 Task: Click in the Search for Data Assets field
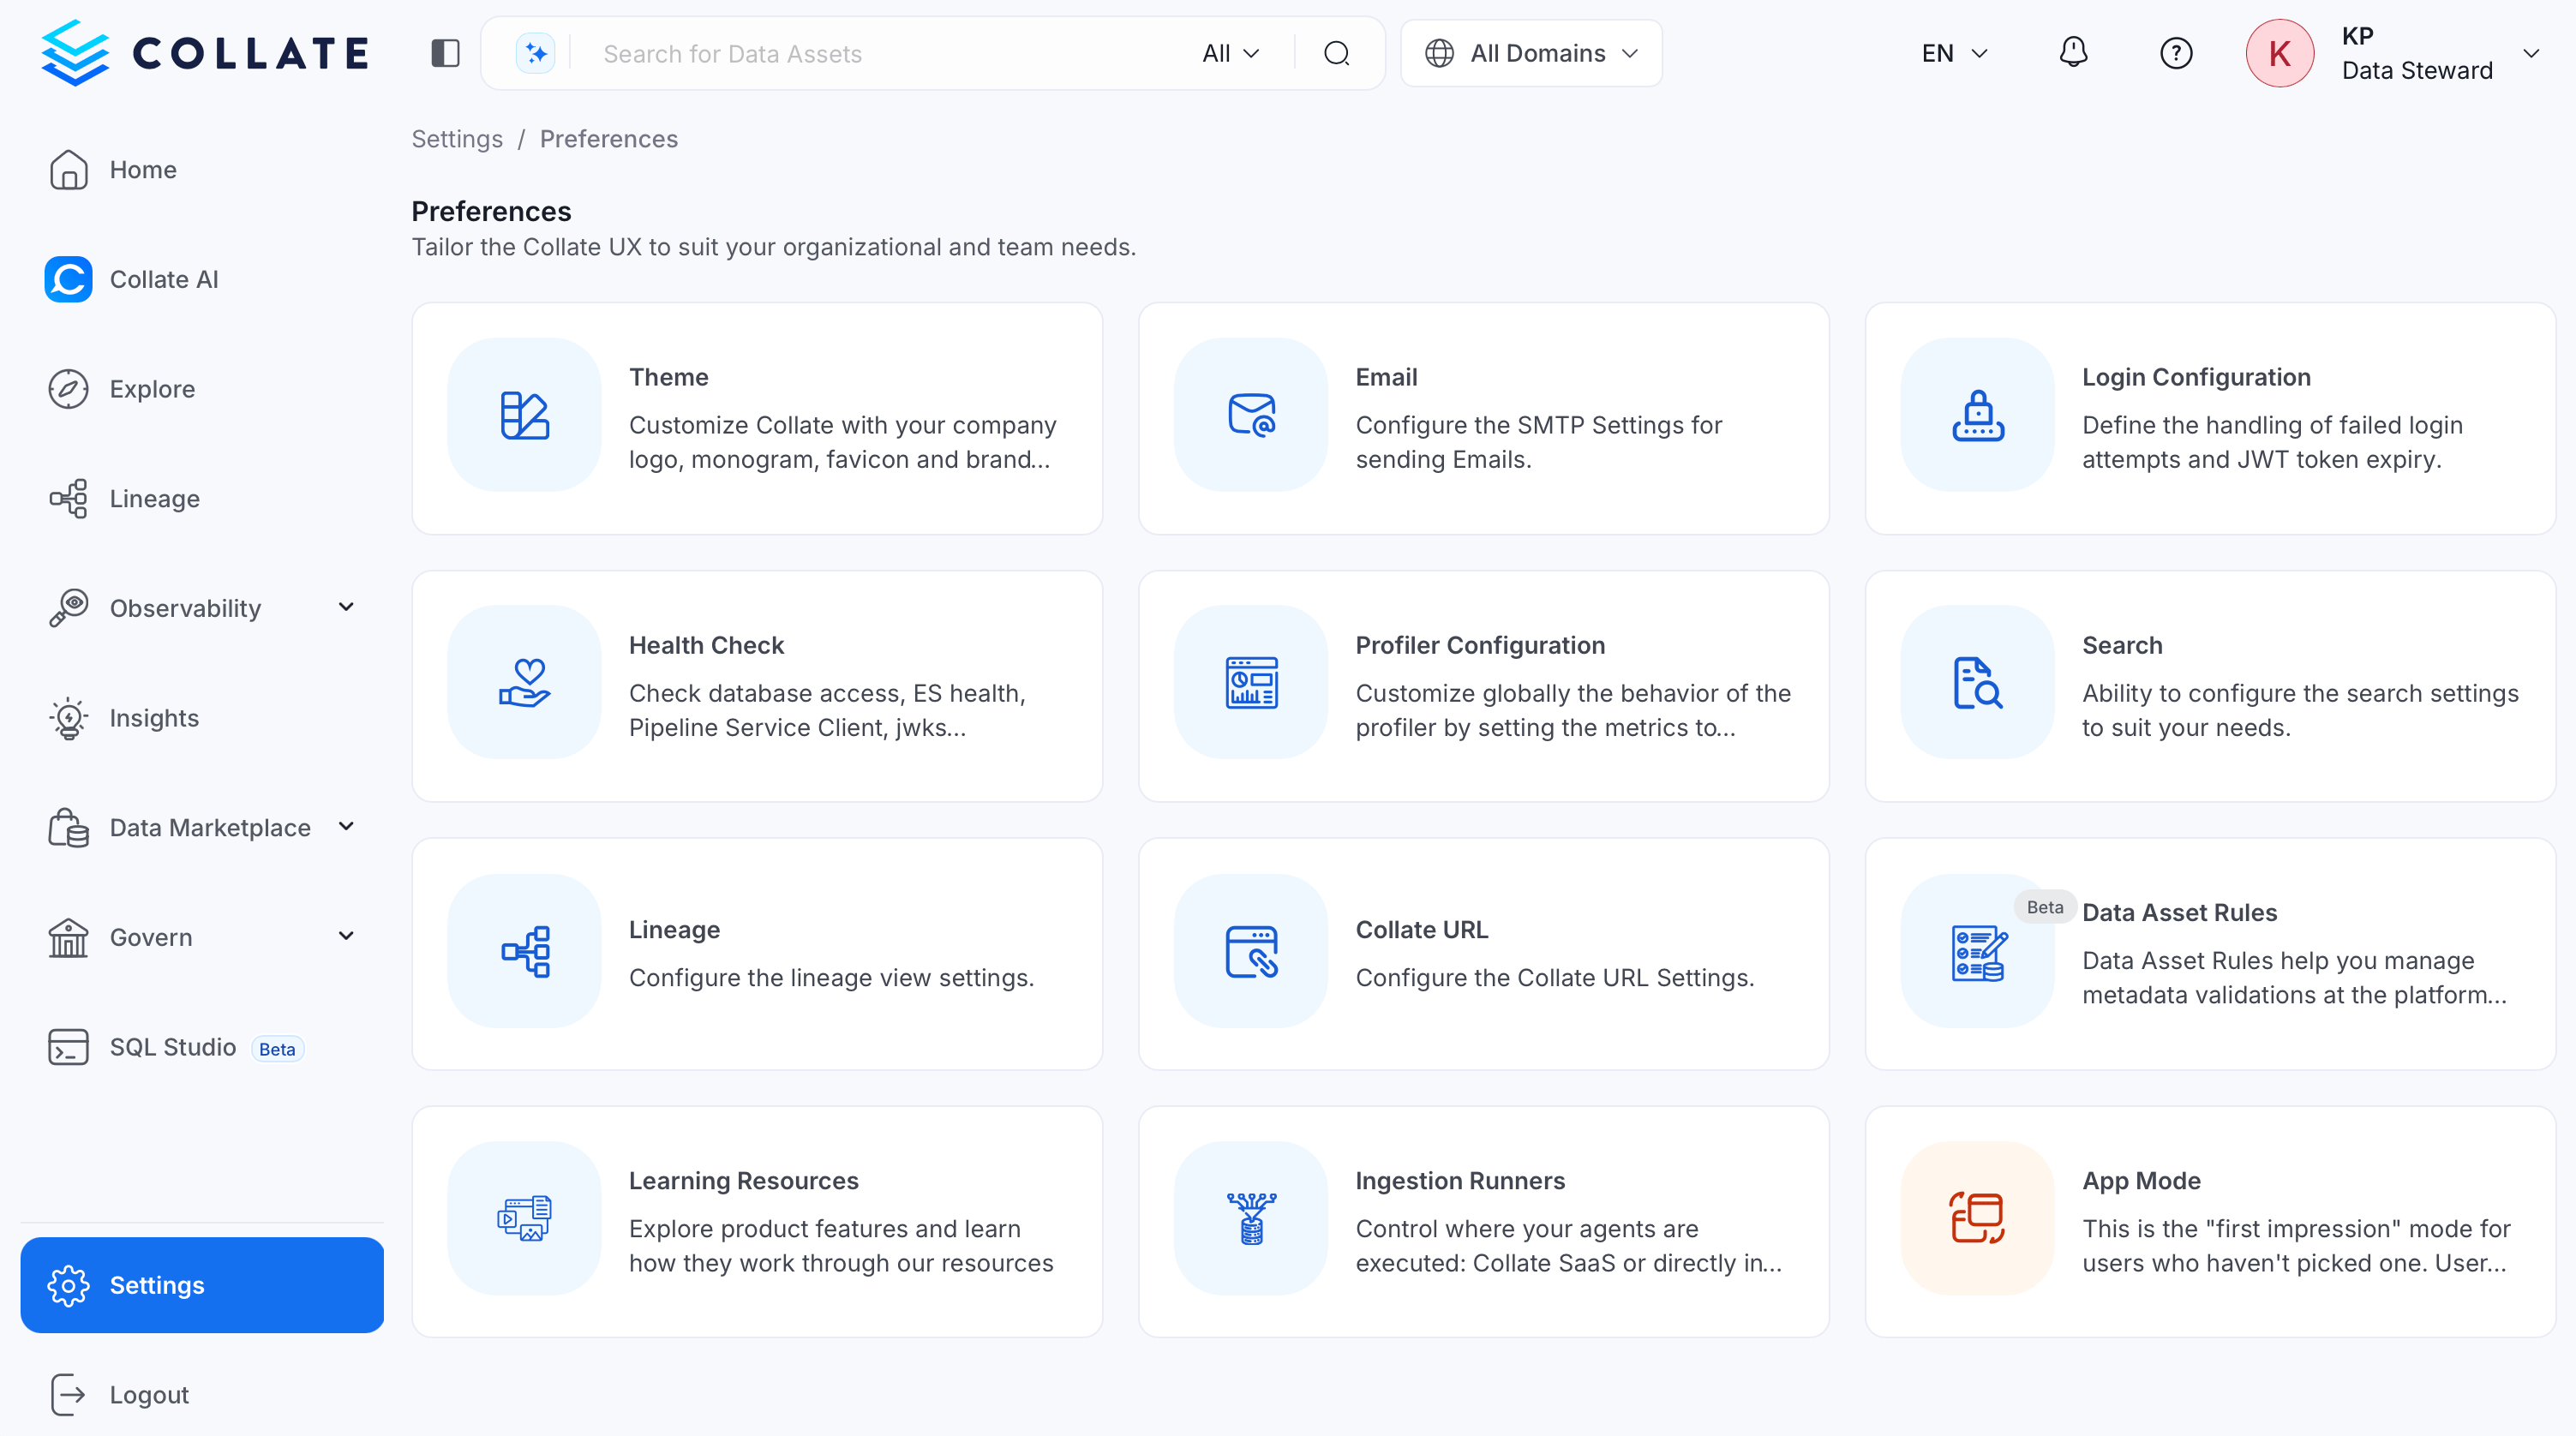coord(890,53)
